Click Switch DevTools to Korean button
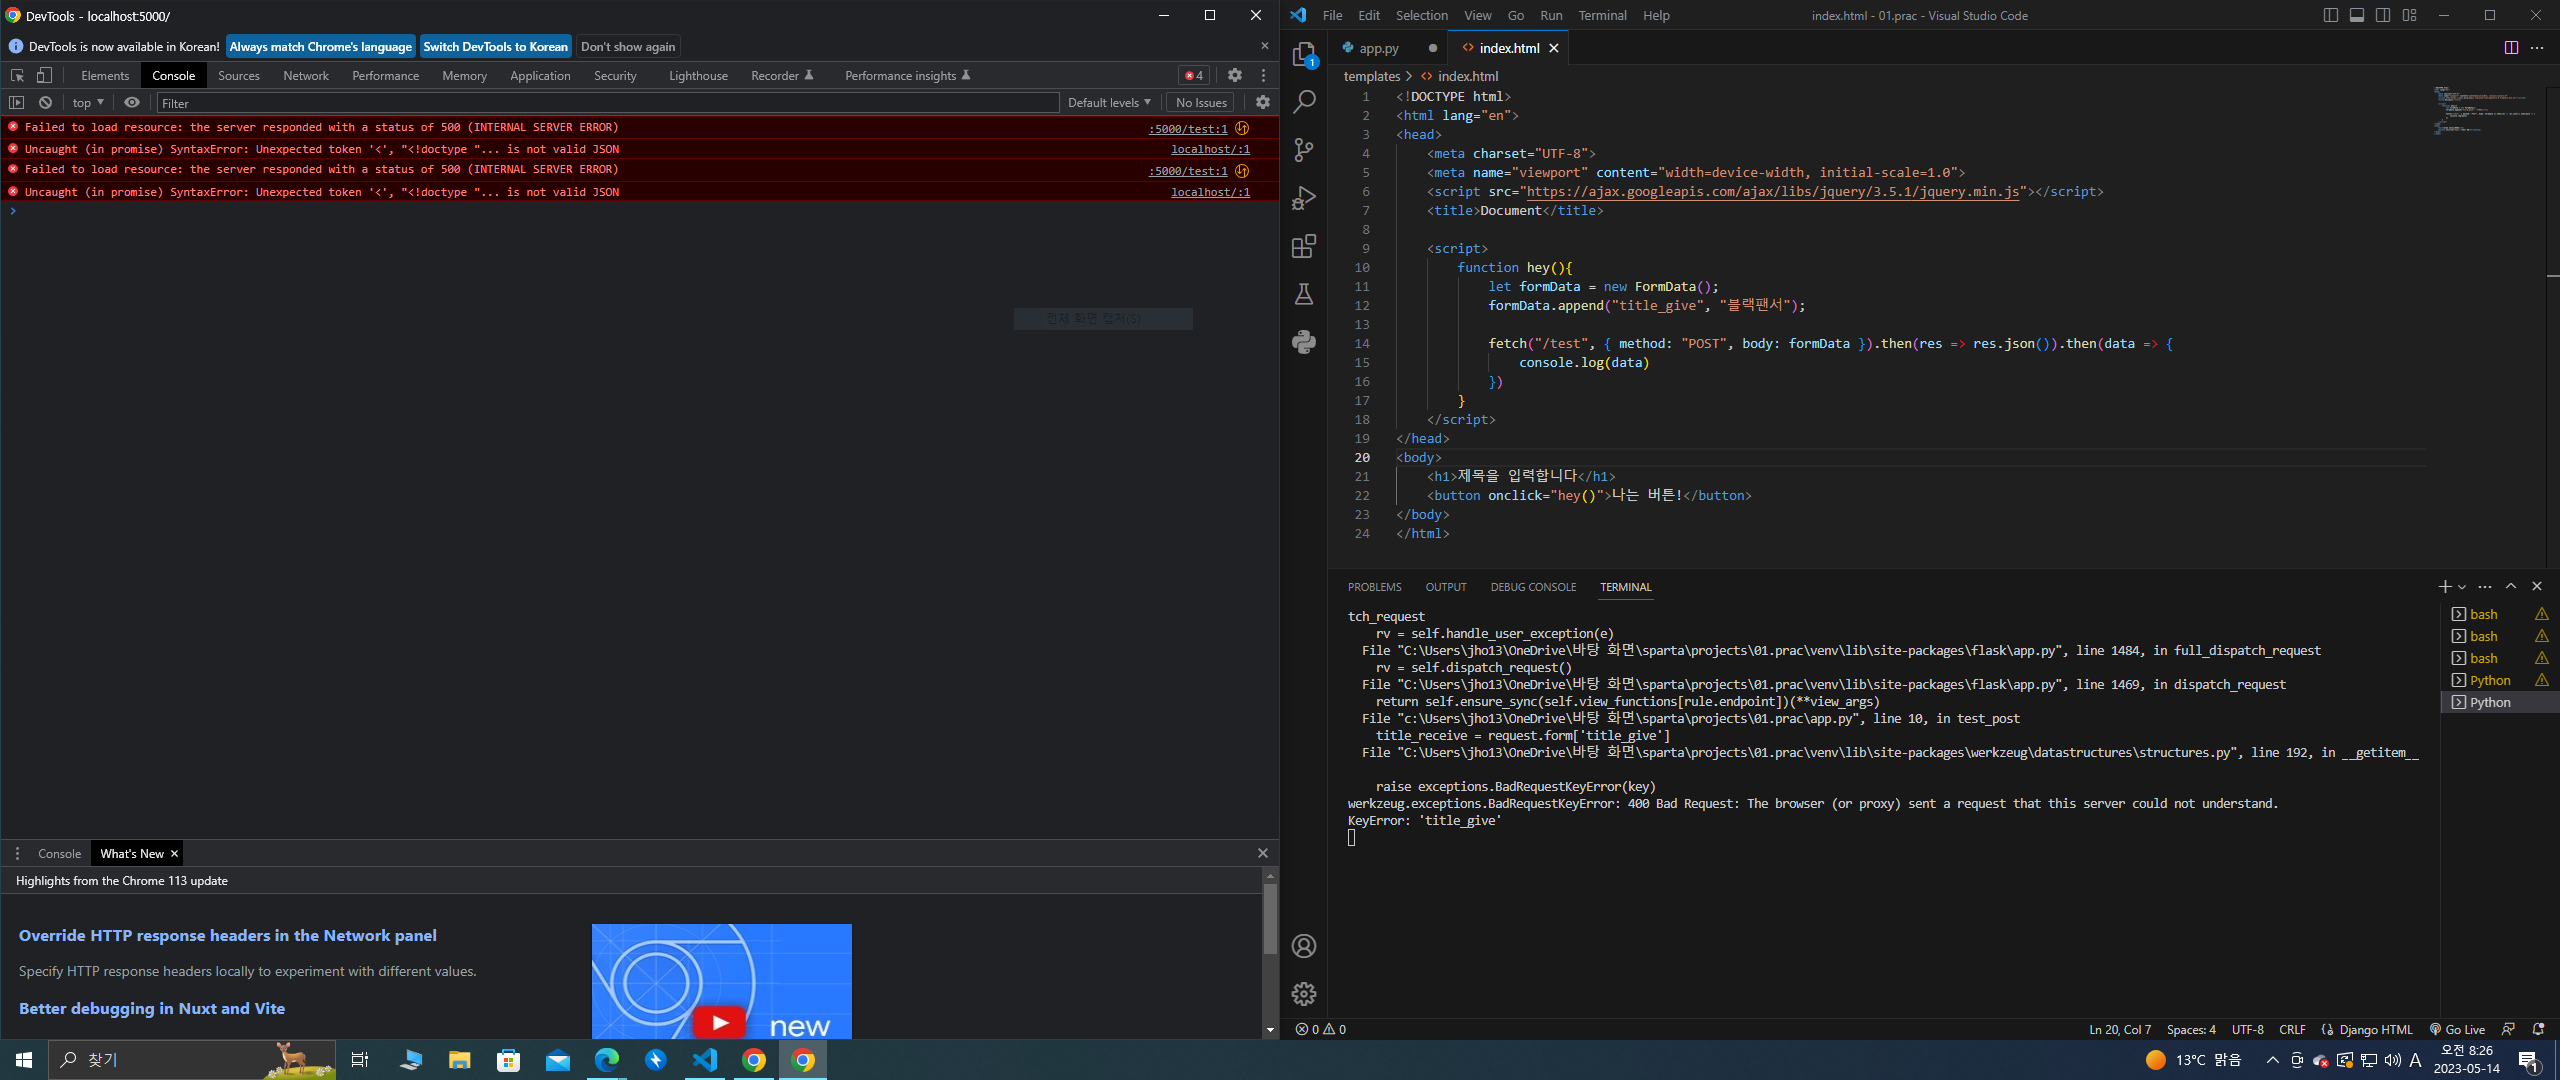Screen dimensions: 2560x1080 [x=495, y=47]
